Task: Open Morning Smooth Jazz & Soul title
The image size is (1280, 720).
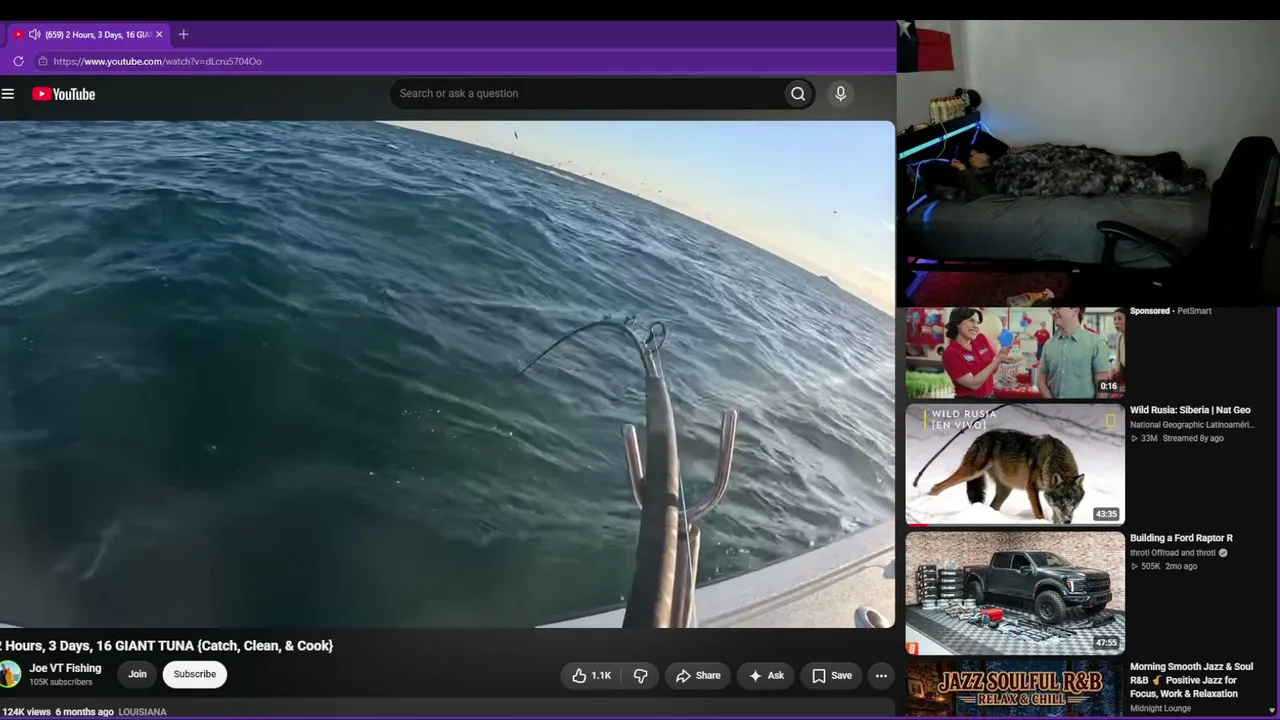Action: (1191, 680)
